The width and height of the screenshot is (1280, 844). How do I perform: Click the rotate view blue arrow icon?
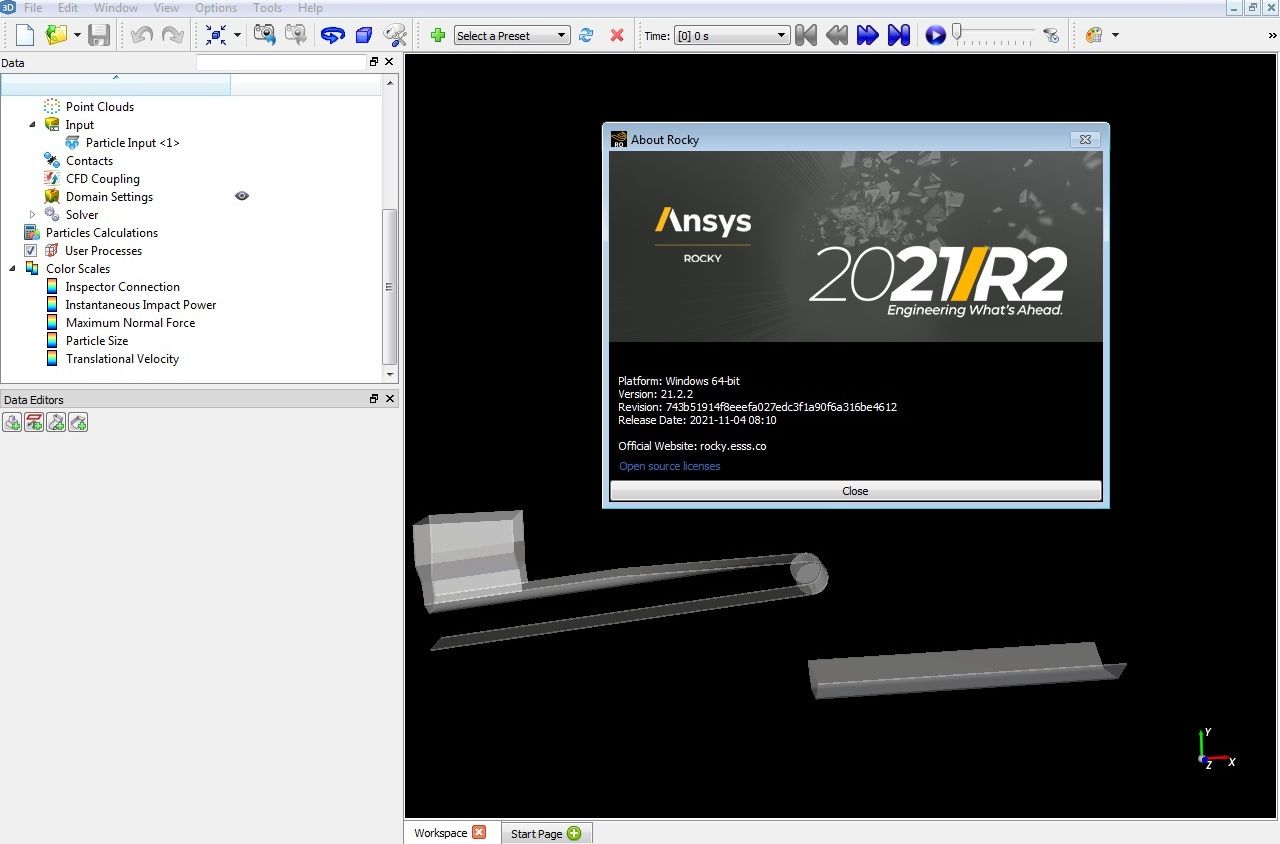pyautogui.click(x=332, y=34)
